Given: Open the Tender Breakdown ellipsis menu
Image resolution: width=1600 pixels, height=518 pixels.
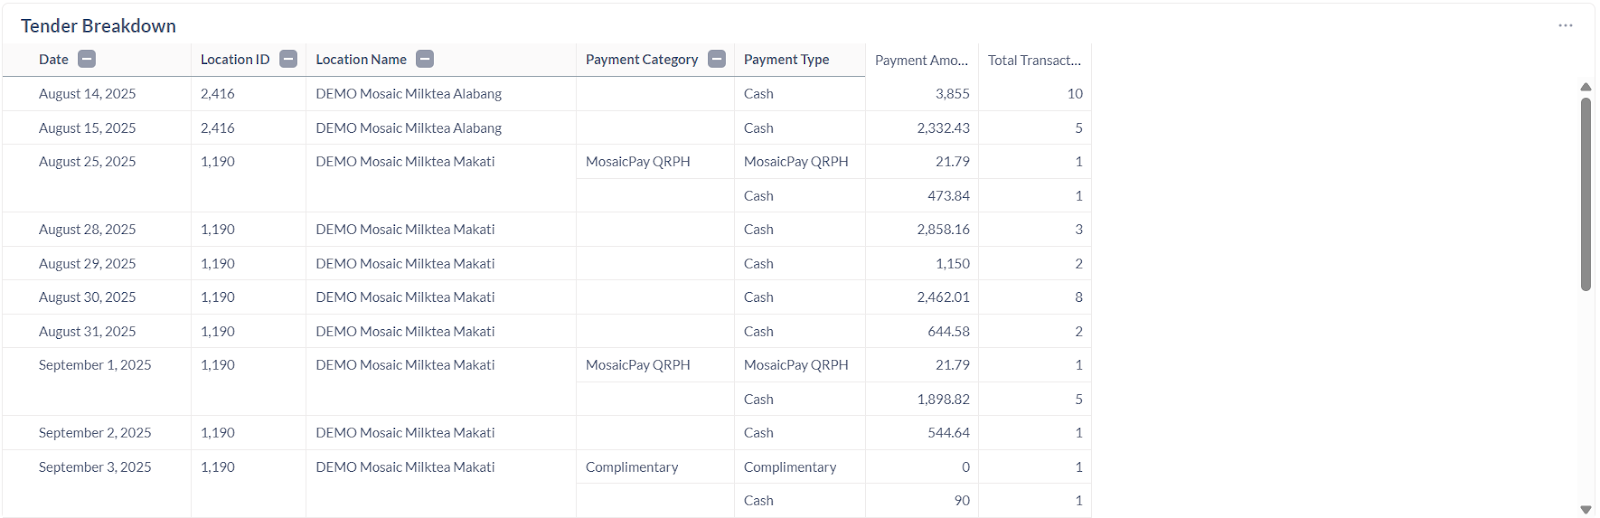Looking at the screenshot, I should pos(1565,25).
